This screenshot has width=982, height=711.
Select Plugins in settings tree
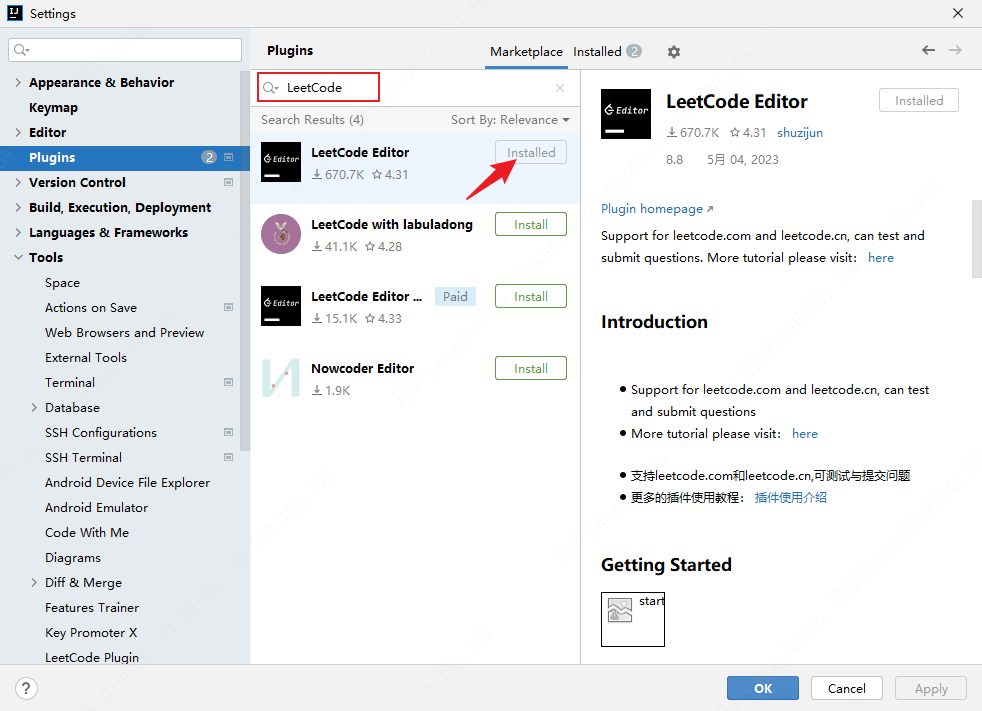tap(125, 157)
